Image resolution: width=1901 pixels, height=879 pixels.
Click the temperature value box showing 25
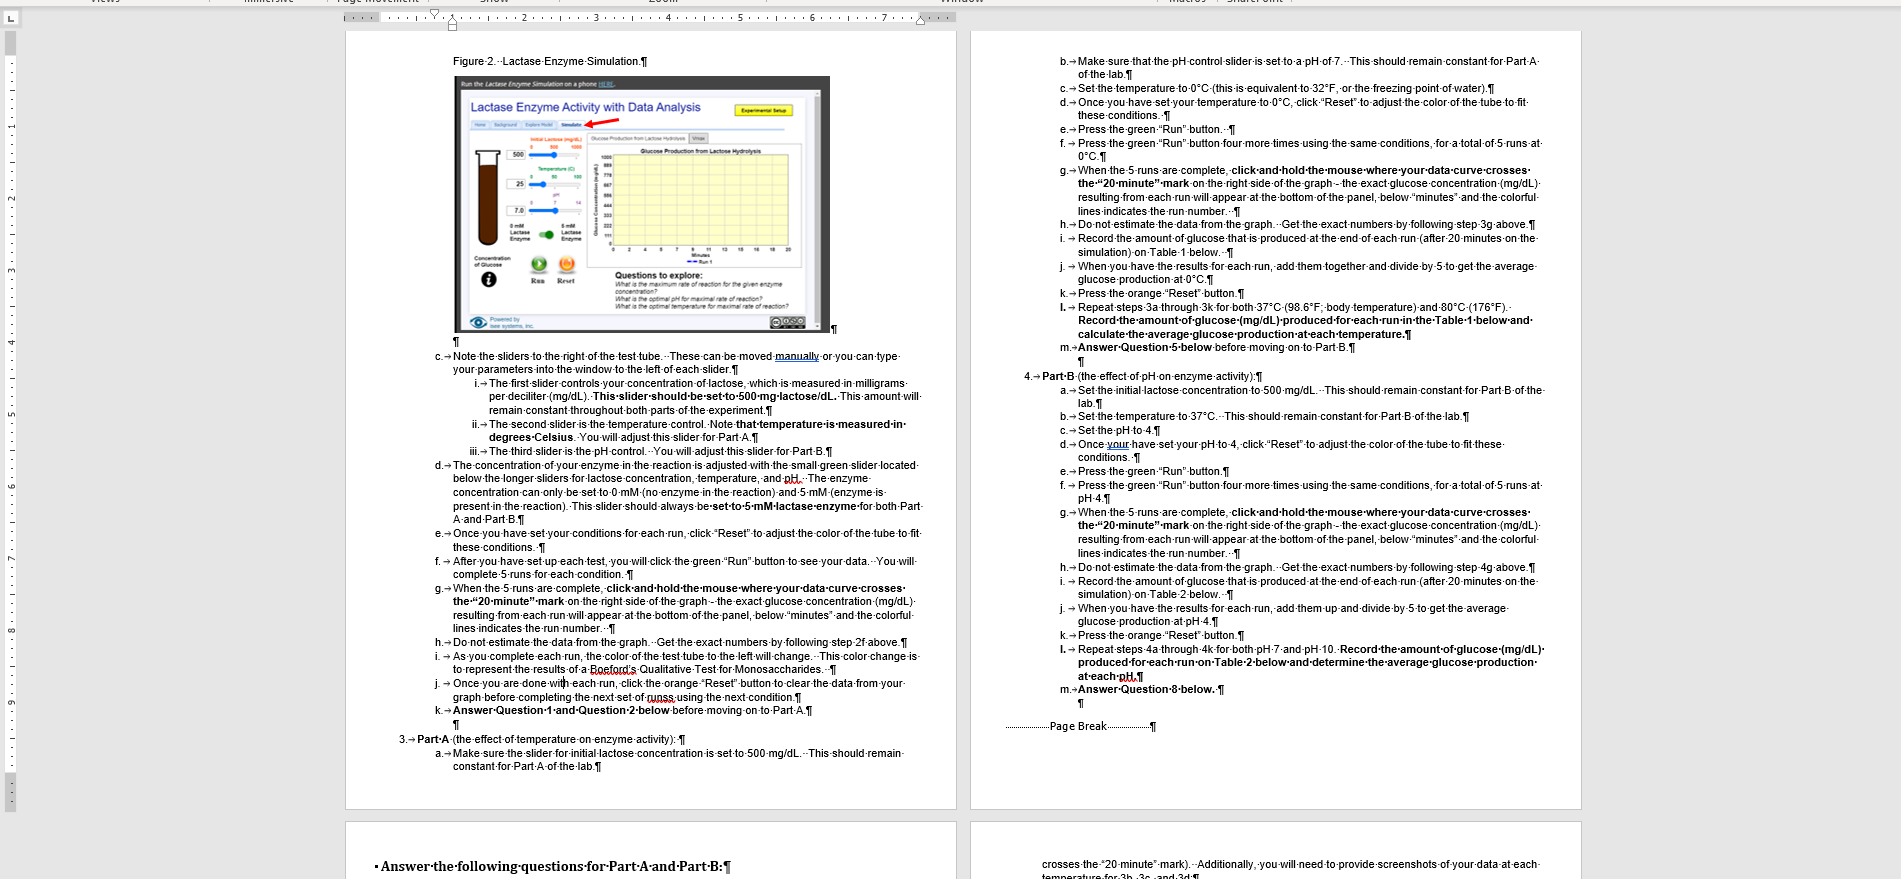pyautogui.click(x=518, y=184)
